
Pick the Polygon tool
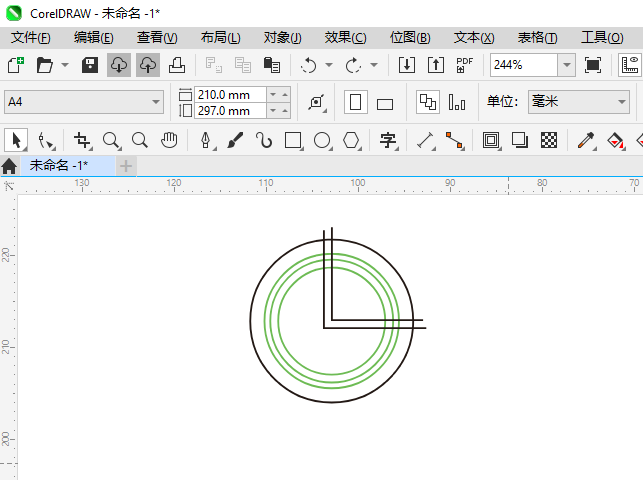pos(351,140)
